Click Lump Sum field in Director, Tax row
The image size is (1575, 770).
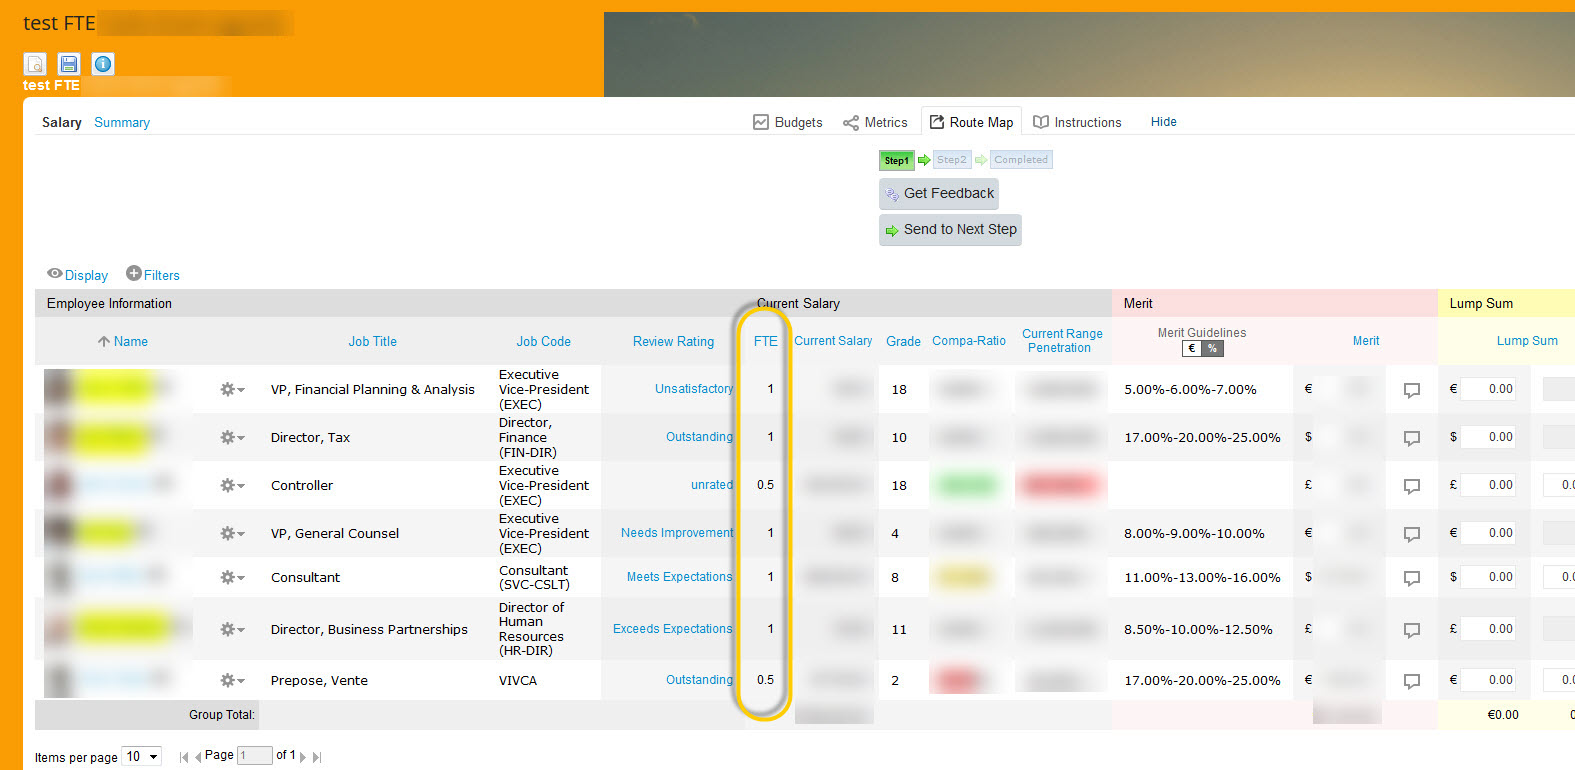tap(1488, 437)
